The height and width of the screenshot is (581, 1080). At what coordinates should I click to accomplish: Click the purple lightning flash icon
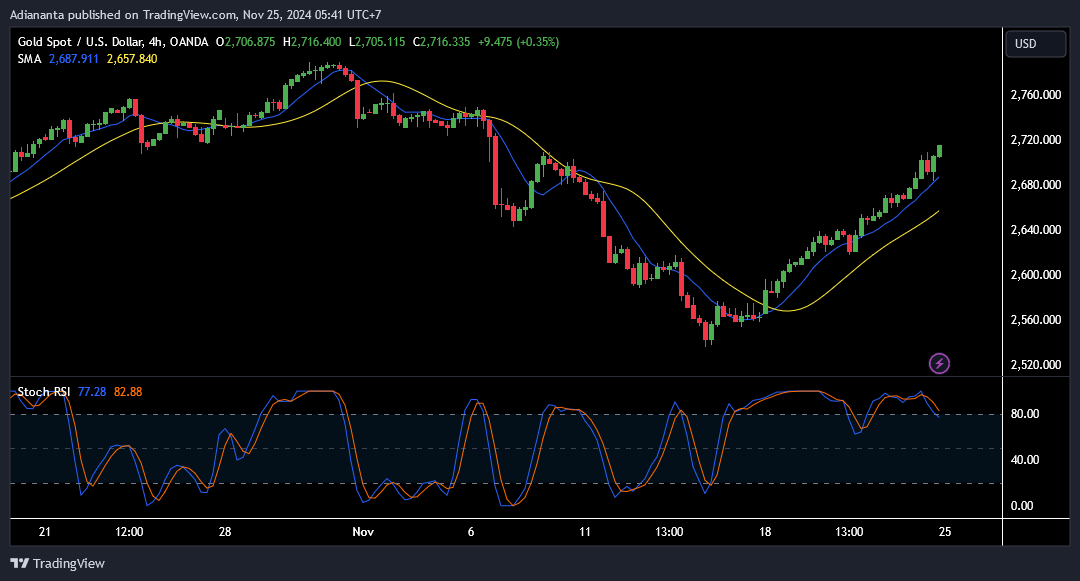[x=939, y=363]
